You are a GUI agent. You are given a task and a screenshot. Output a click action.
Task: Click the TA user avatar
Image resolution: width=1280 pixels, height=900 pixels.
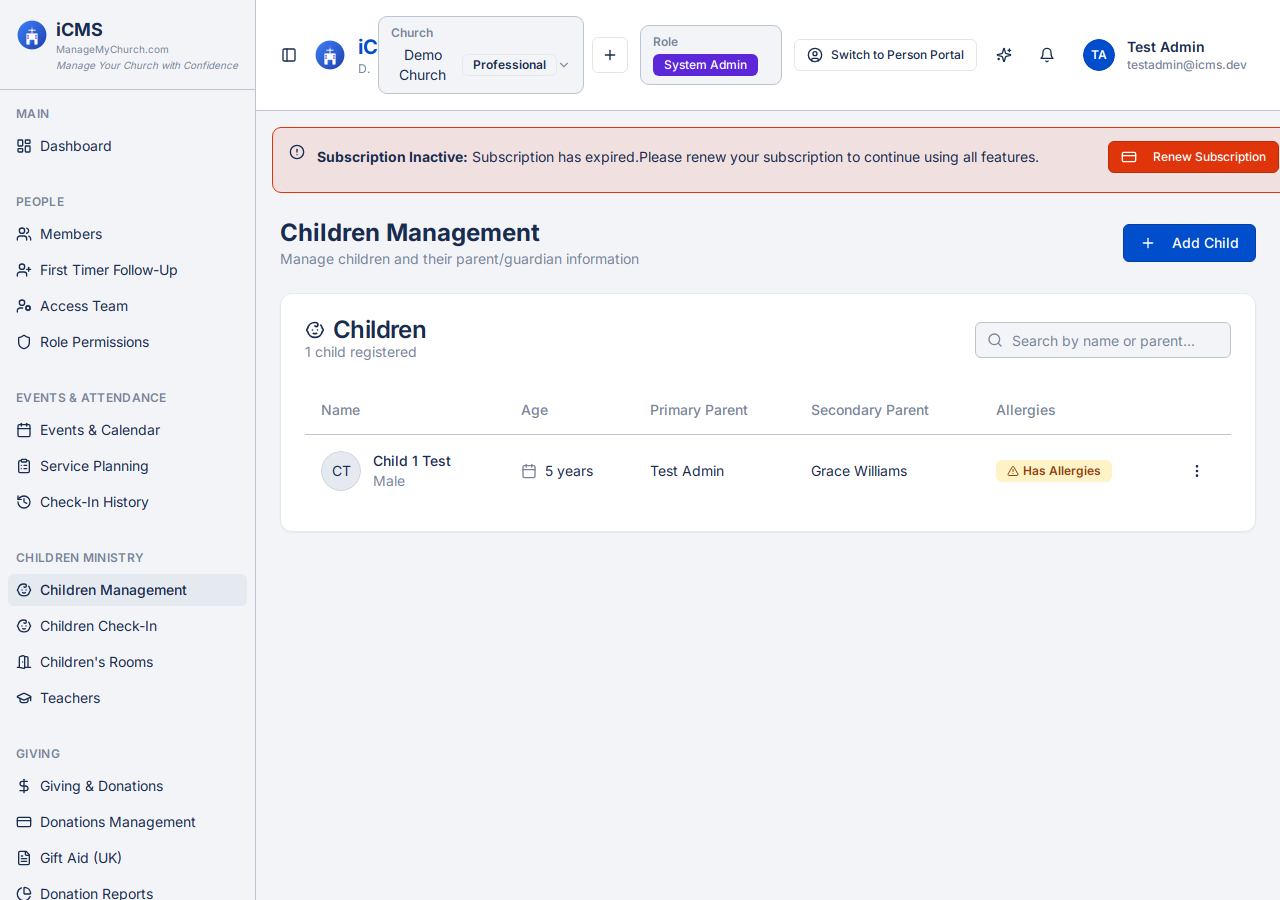coord(1099,55)
